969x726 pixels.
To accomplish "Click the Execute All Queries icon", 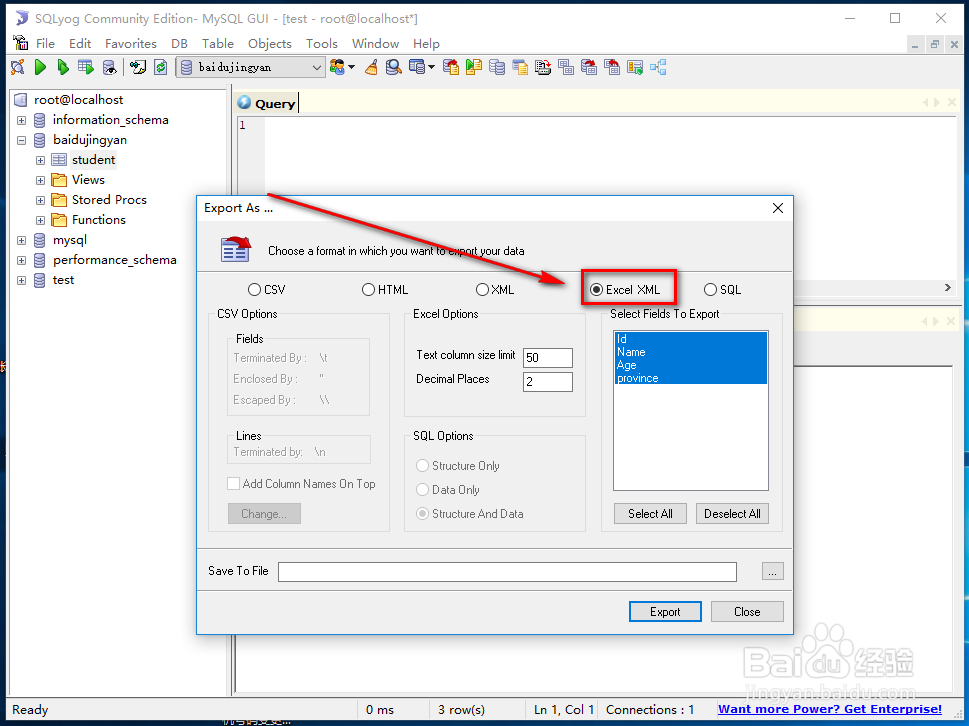I will pos(63,67).
